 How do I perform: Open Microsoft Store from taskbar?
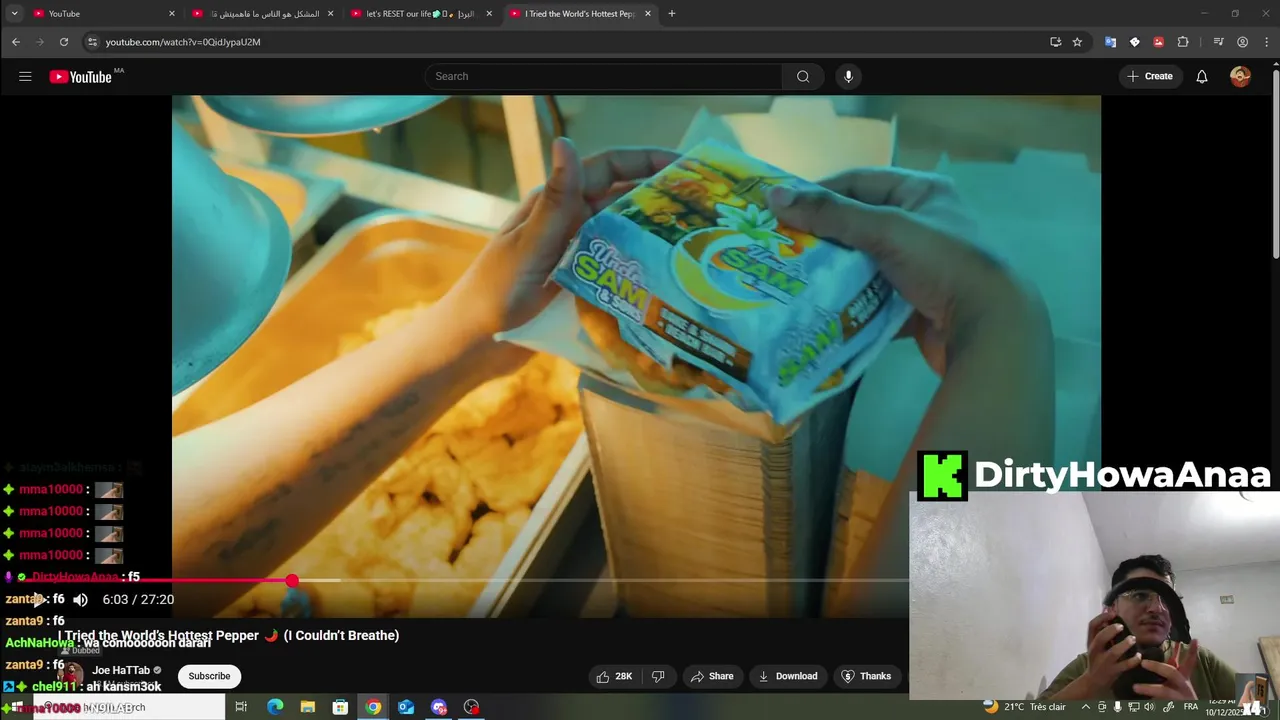click(340, 707)
